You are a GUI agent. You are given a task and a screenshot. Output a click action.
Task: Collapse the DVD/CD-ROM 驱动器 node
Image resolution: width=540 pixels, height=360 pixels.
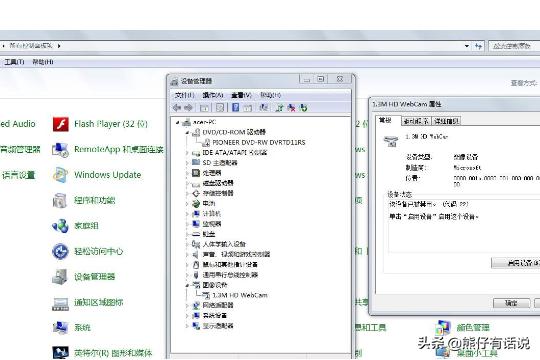click(187, 132)
